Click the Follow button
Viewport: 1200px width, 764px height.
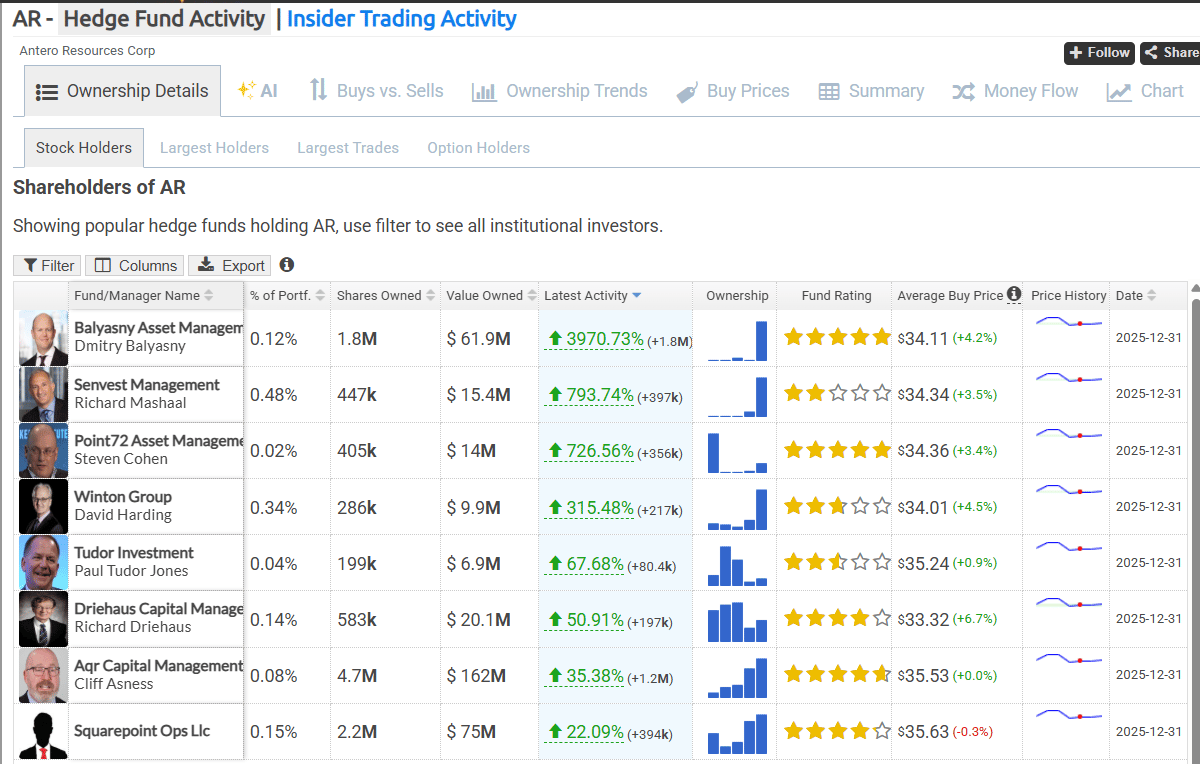pyautogui.click(x=1098, y=53)
